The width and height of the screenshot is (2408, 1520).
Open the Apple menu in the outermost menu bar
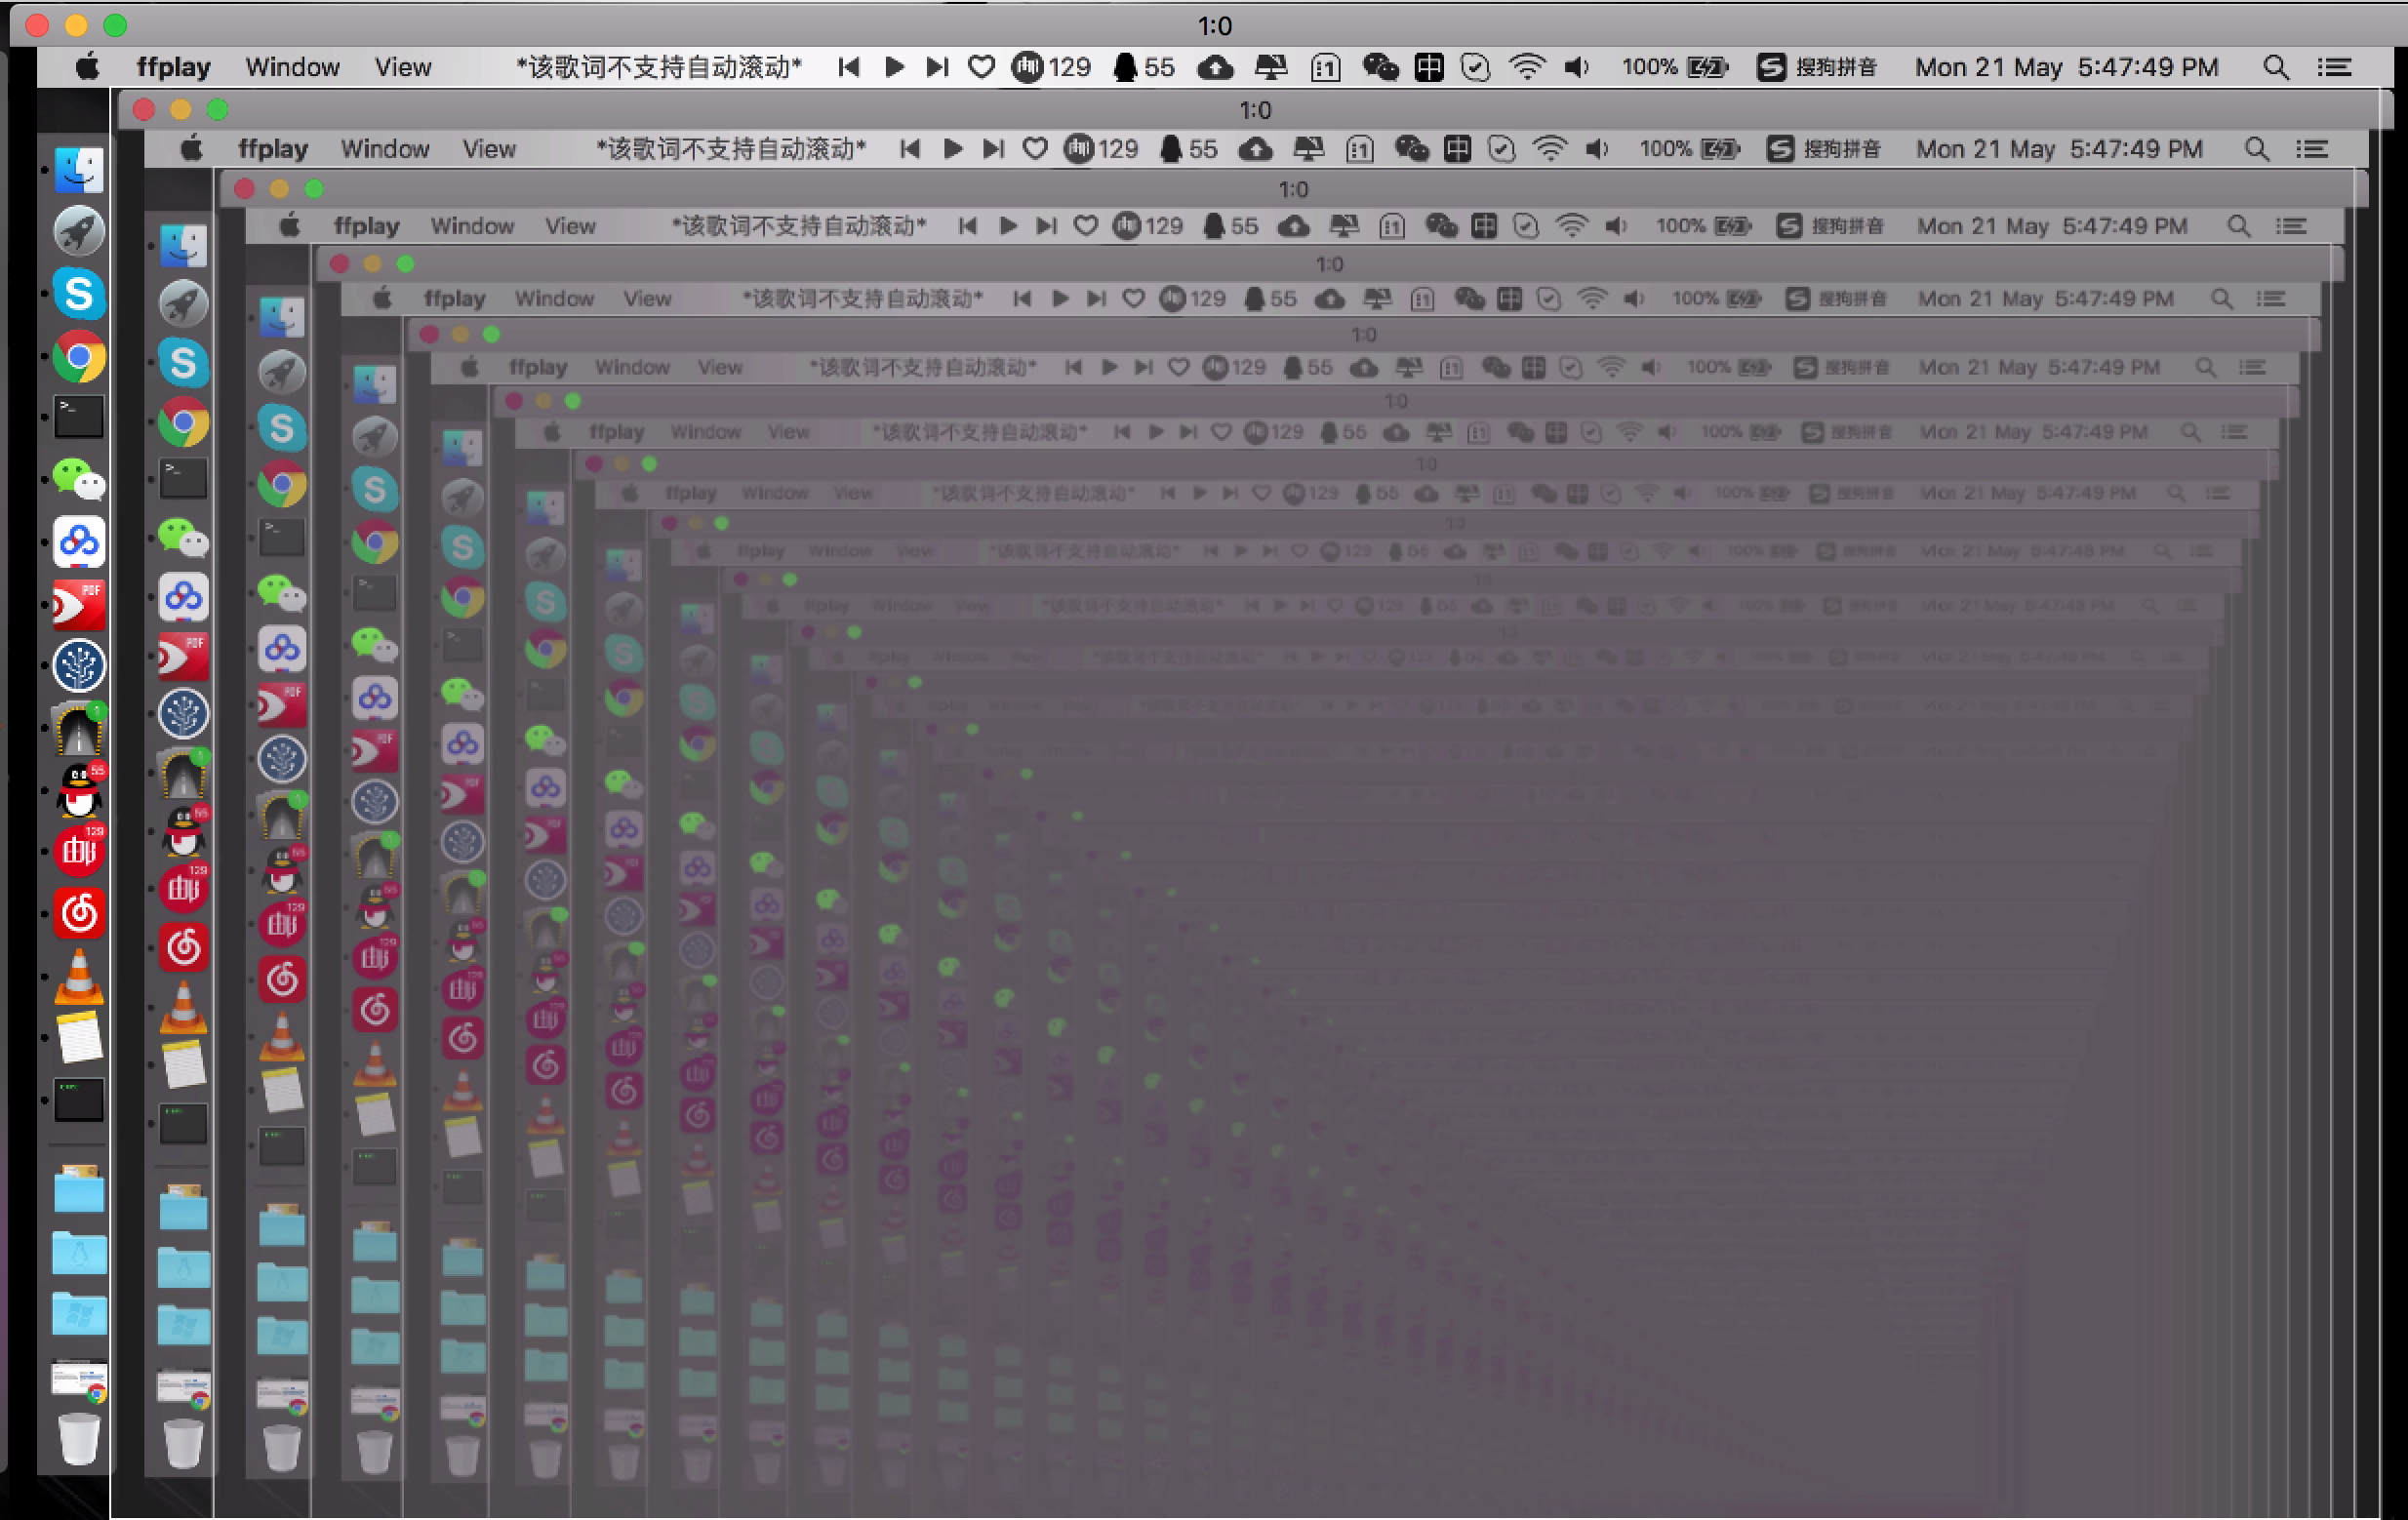click(x=88, y=67)
